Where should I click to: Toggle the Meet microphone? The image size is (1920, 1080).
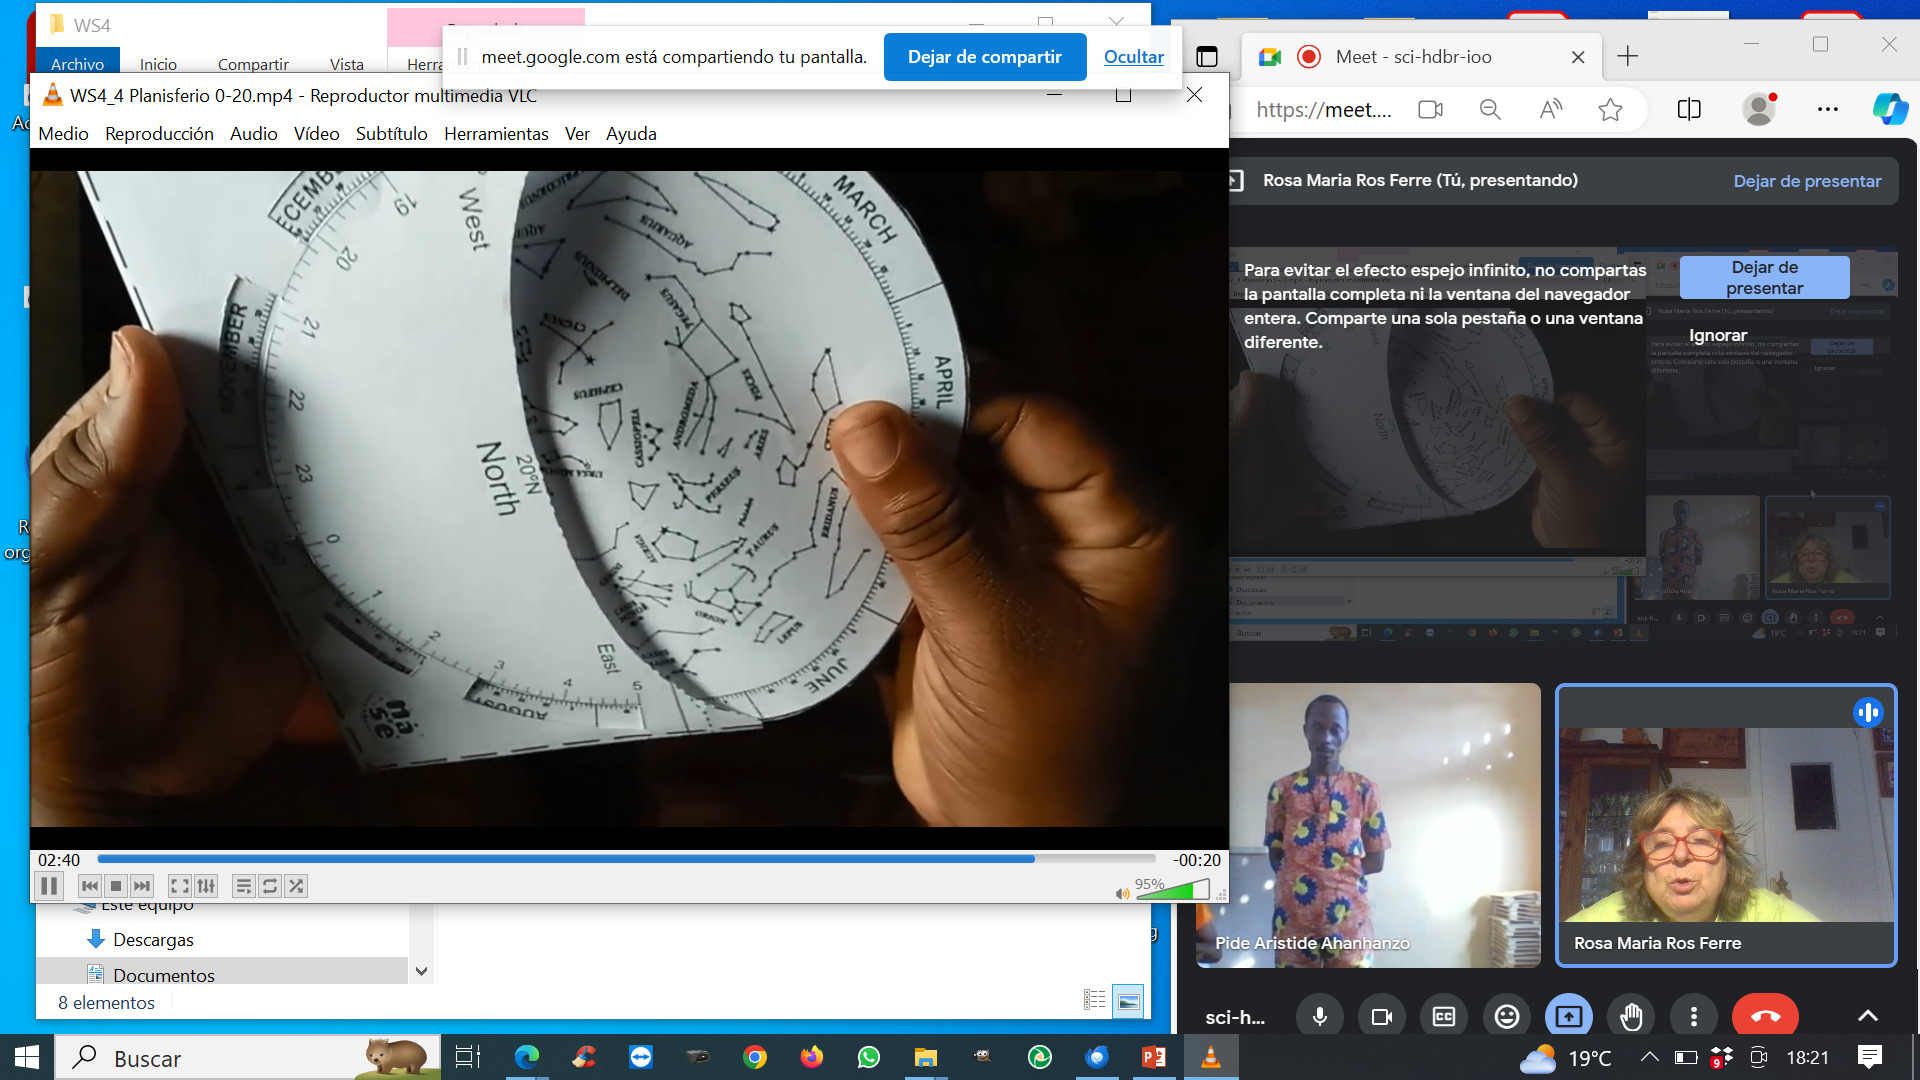pyautogui.click(x=1320, y=1017)
